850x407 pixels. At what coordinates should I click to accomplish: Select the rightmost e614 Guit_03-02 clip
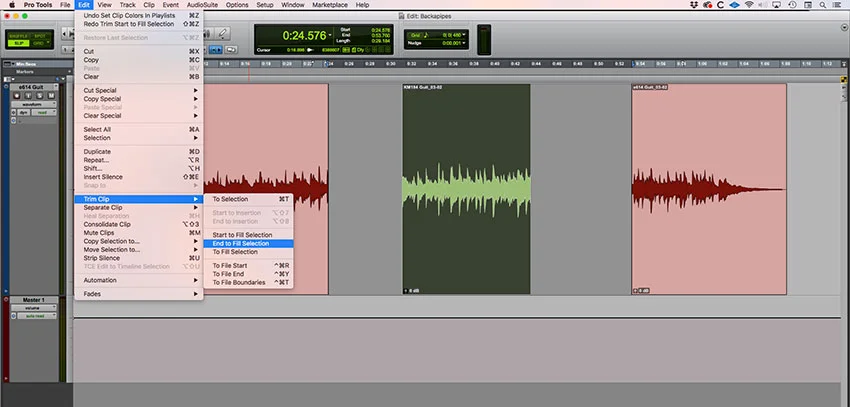pyautogui.click(x=709, y=189)
